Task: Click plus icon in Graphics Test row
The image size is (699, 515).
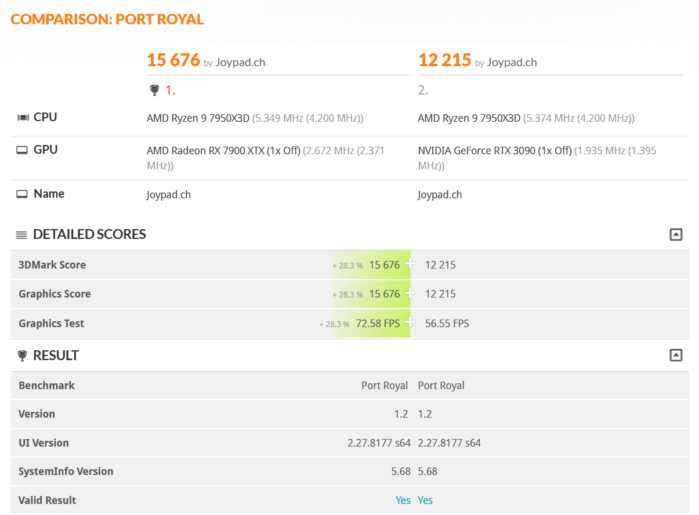Action: 410,322
